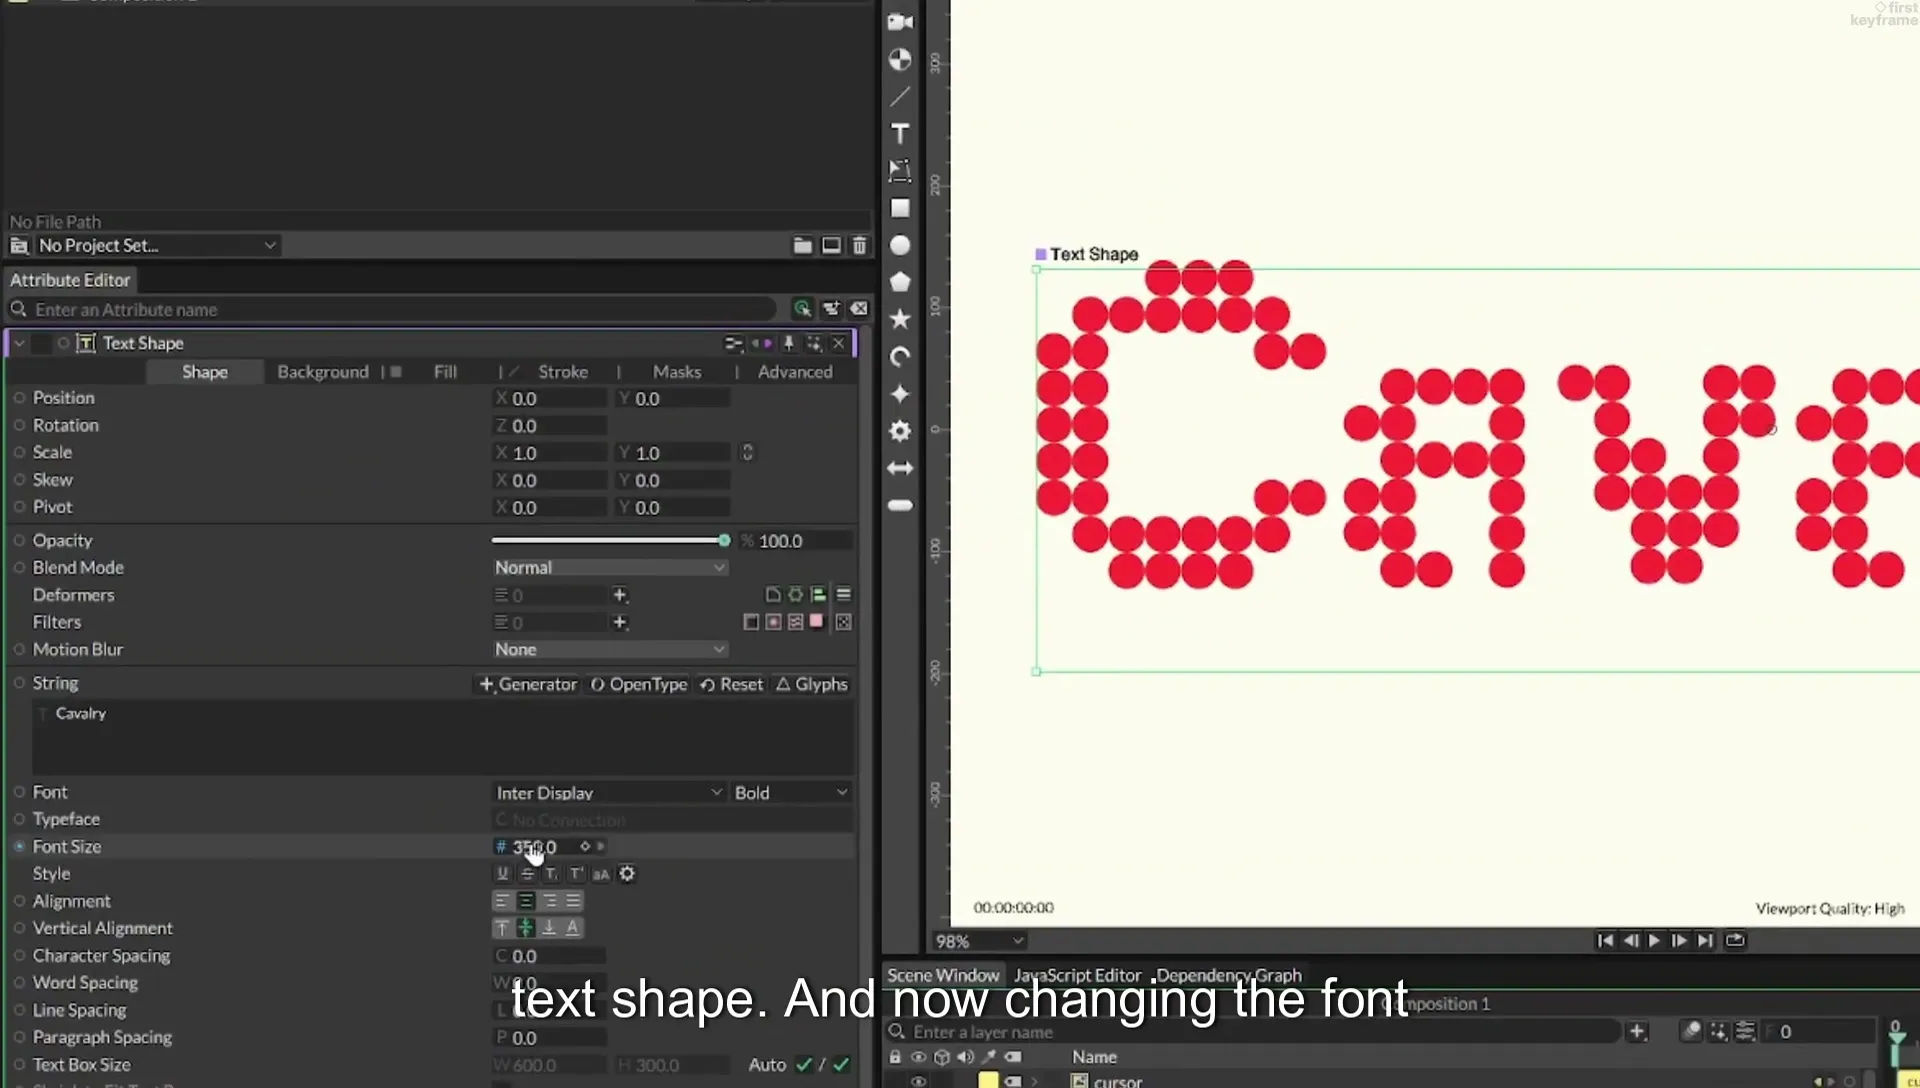Viewport: 1920px width, 1088px height.
Task: Click the Play button in viewport
Action: (x=1654, y=940)
